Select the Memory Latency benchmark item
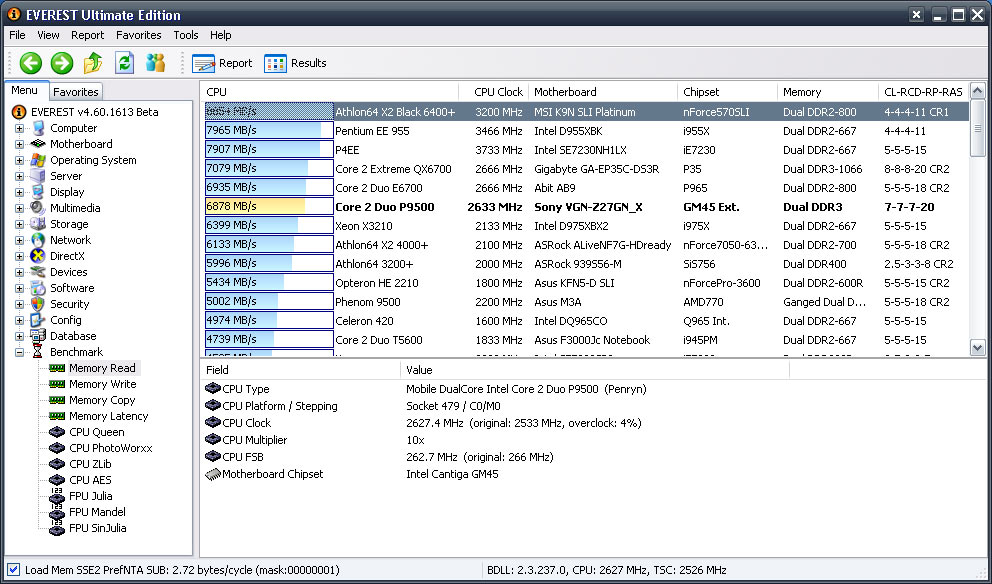The height and width of the screenshot is (584, 992). (109, 416)
